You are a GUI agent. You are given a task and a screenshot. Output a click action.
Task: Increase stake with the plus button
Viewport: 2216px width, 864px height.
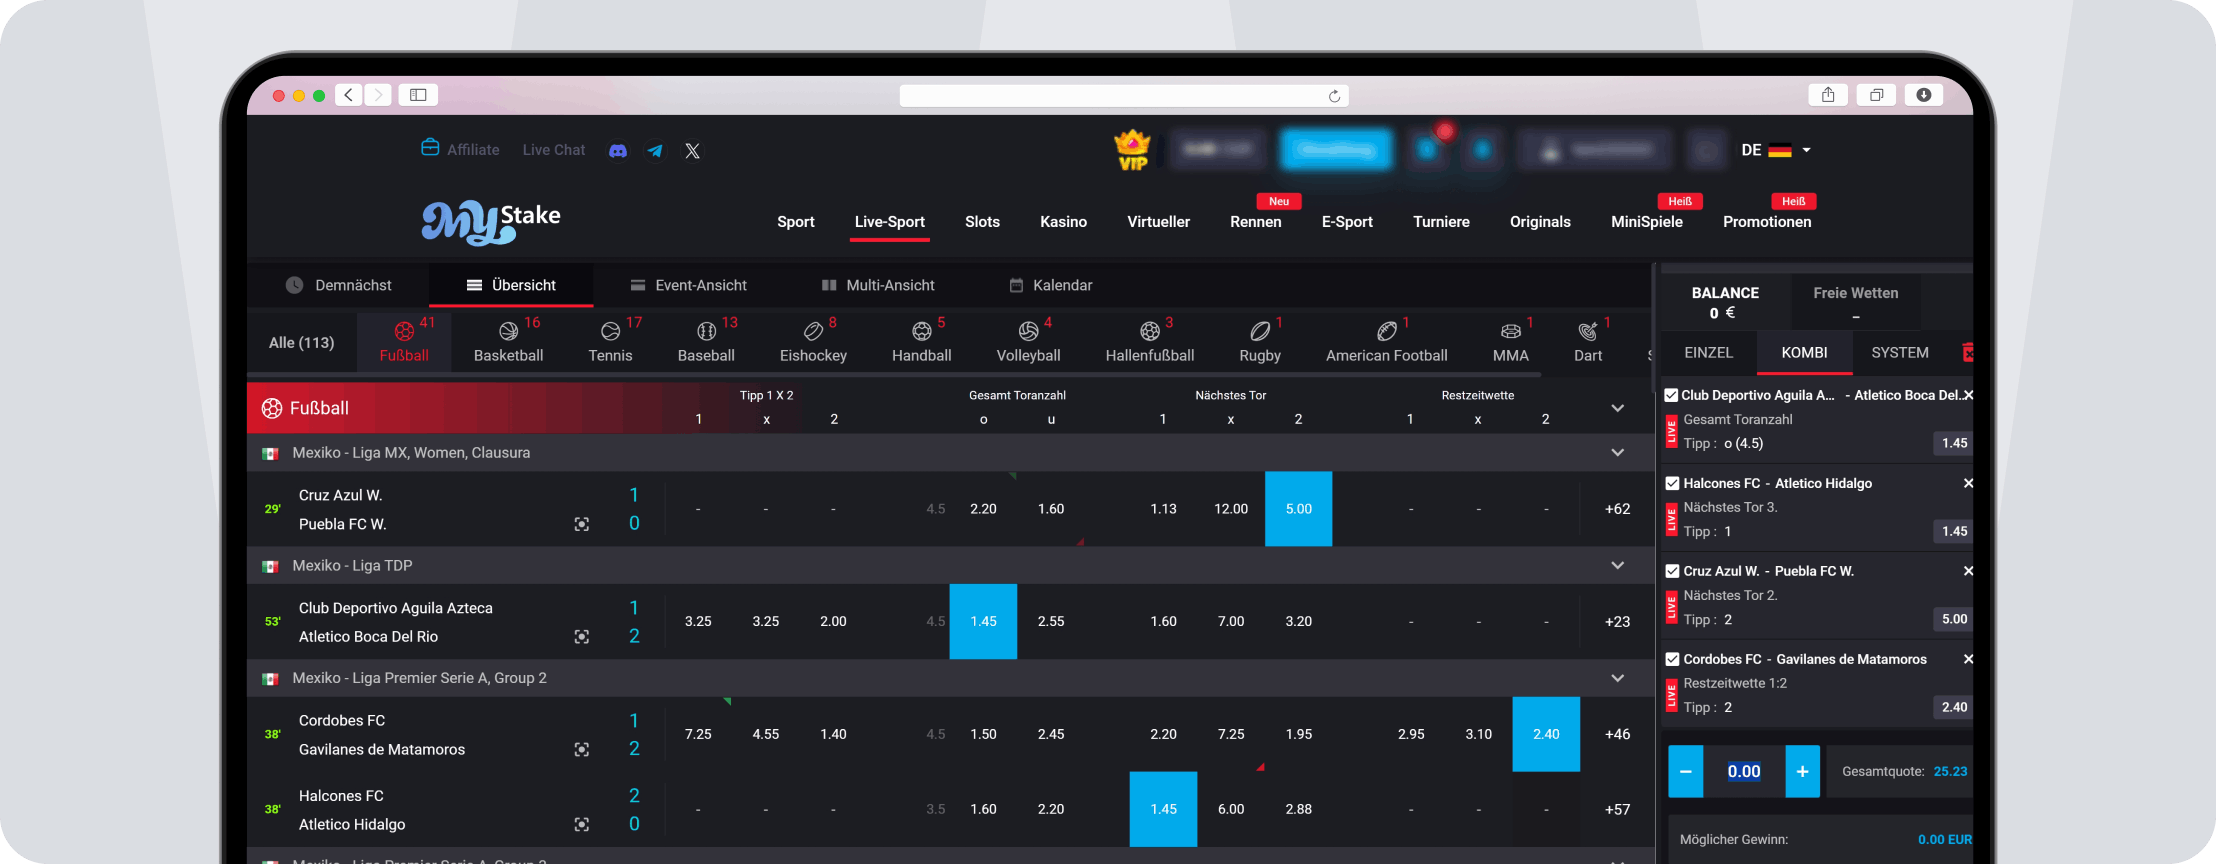click(1802, 772)
